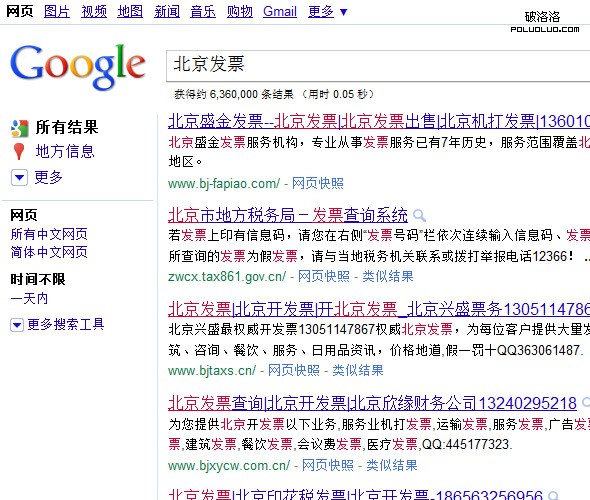This screenshot has width=590, height=500.
Task: Open the 音乐 tab in the top bar
Action: click(x=203, y=12)
